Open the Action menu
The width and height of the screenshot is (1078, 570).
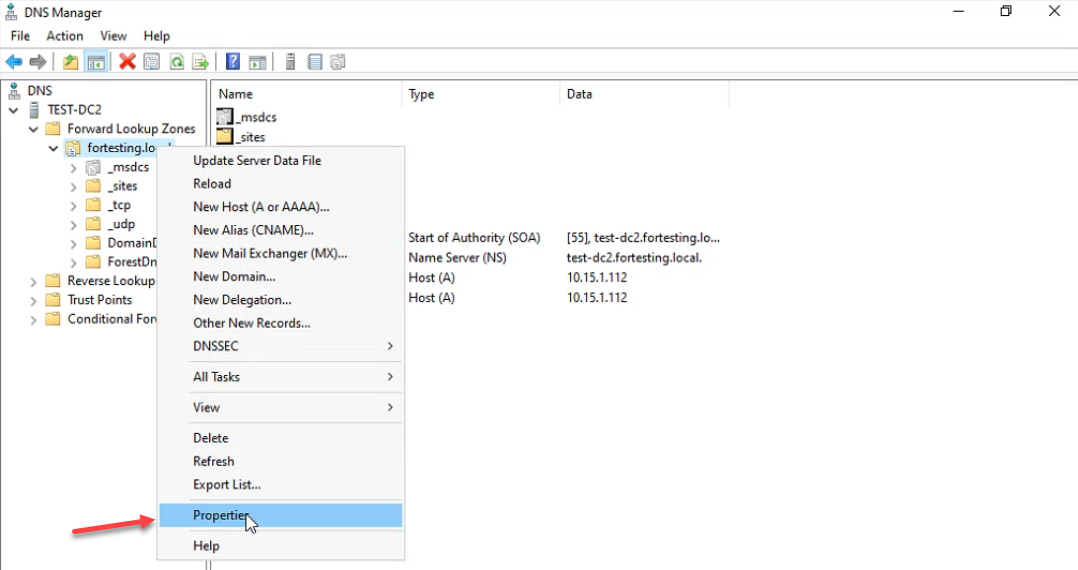pyautogui.click(x=65, y=36)
